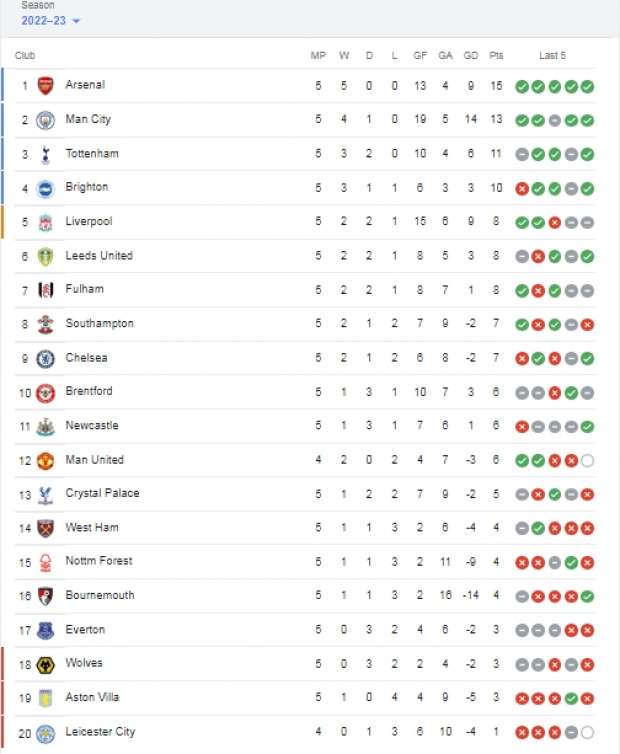
Task: Click the GD column header
Action: tap(470, 55)
